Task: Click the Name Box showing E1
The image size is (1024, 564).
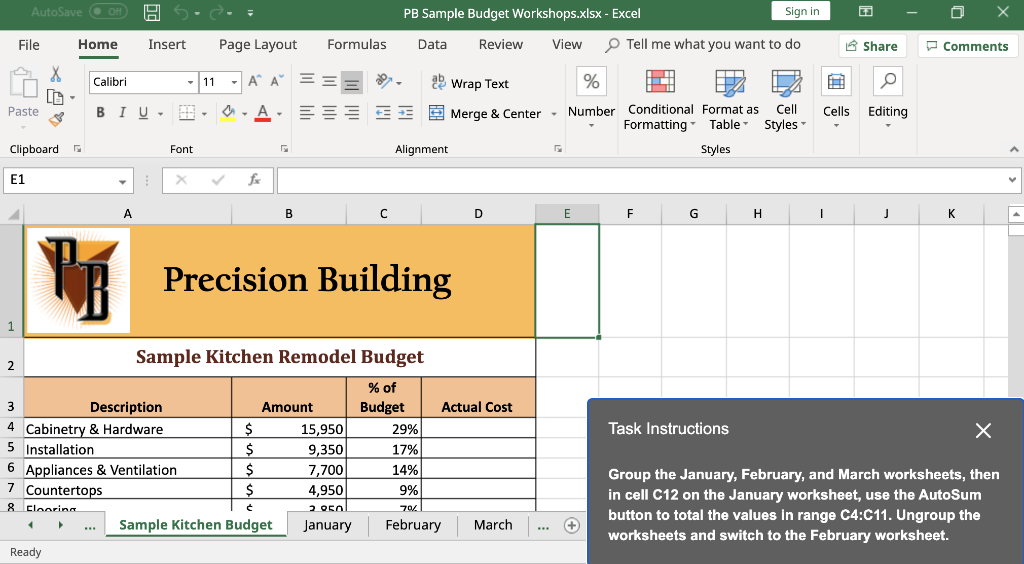Action: click(68, 180)
